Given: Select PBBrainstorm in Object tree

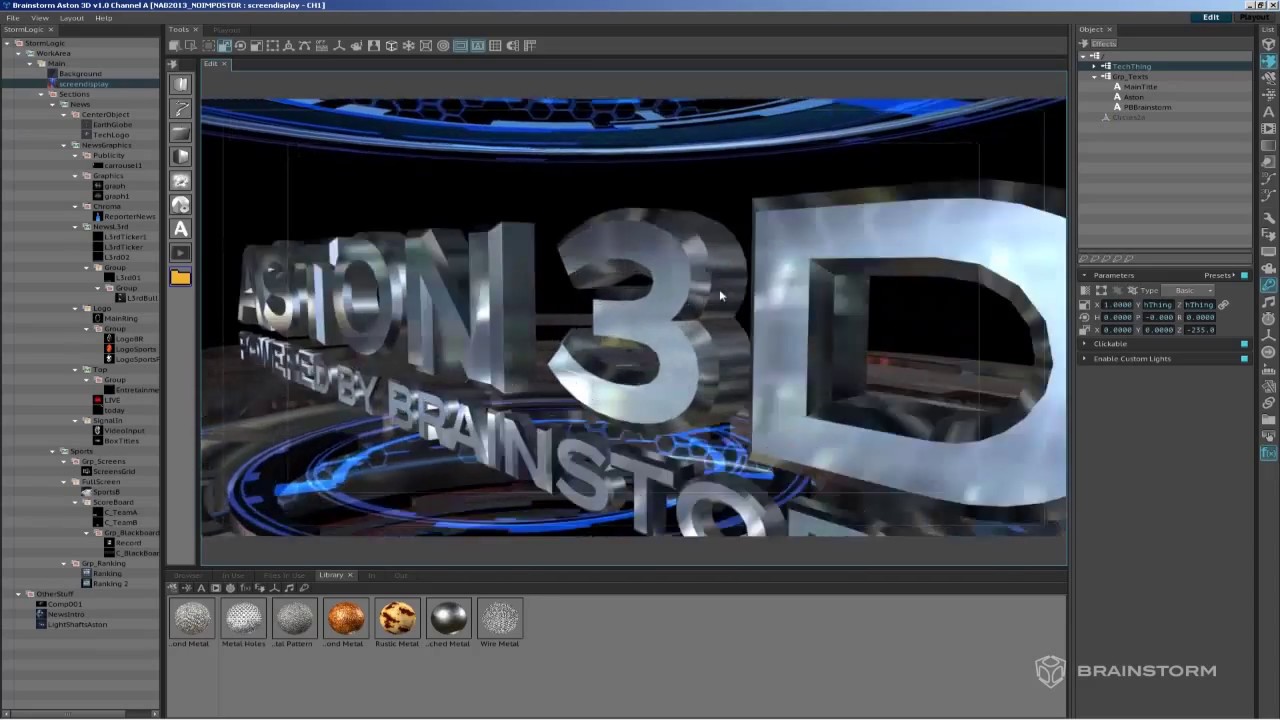Looking at the screenshot, I should pos(1147,107).
